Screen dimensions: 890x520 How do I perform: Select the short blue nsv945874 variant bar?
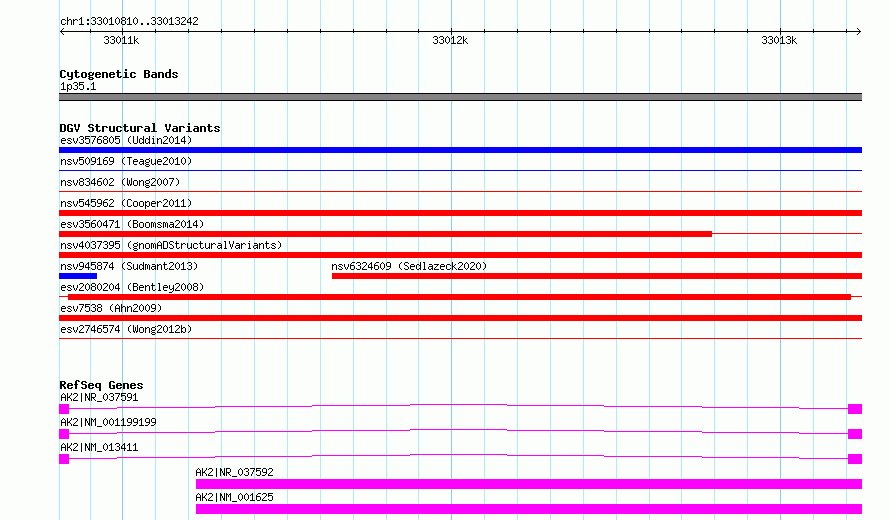(78, 276)
